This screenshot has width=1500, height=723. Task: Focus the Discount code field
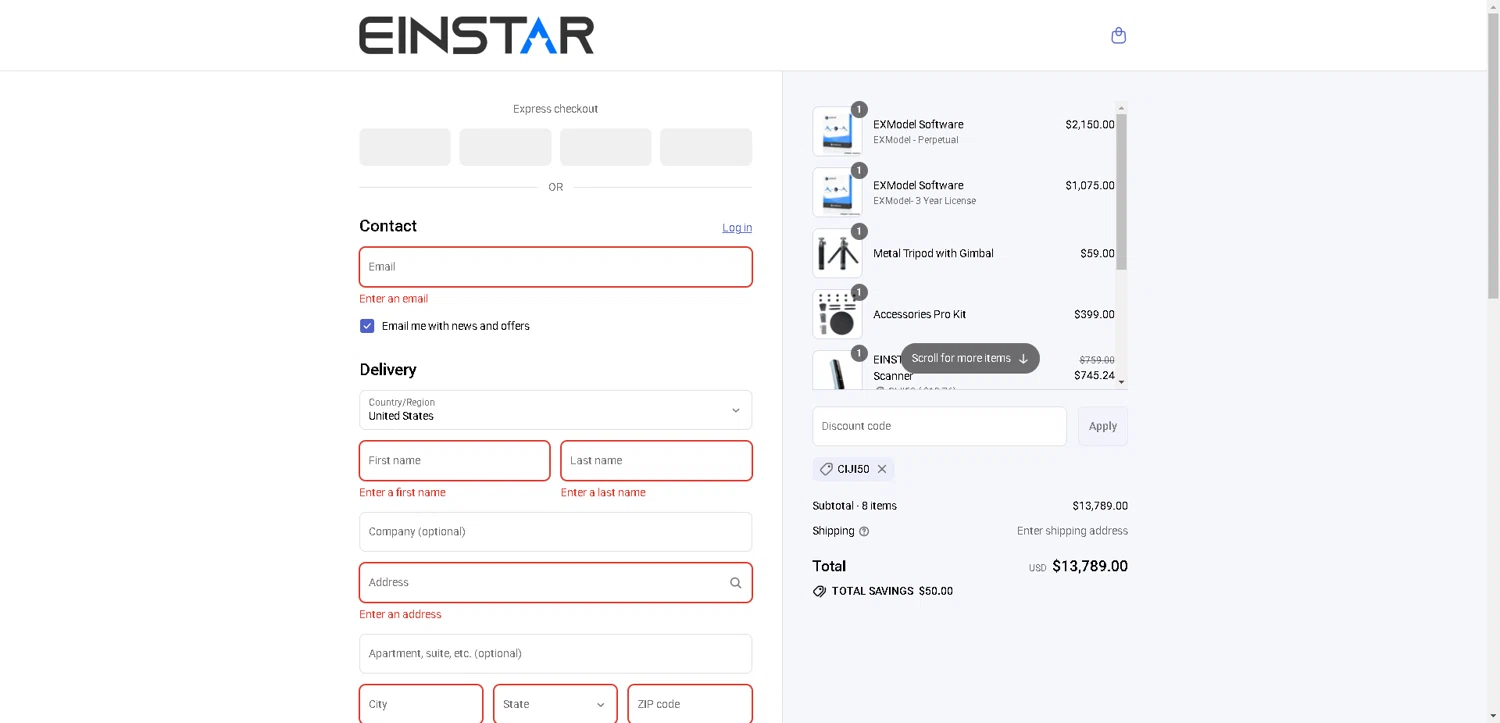tap(939, 426)
